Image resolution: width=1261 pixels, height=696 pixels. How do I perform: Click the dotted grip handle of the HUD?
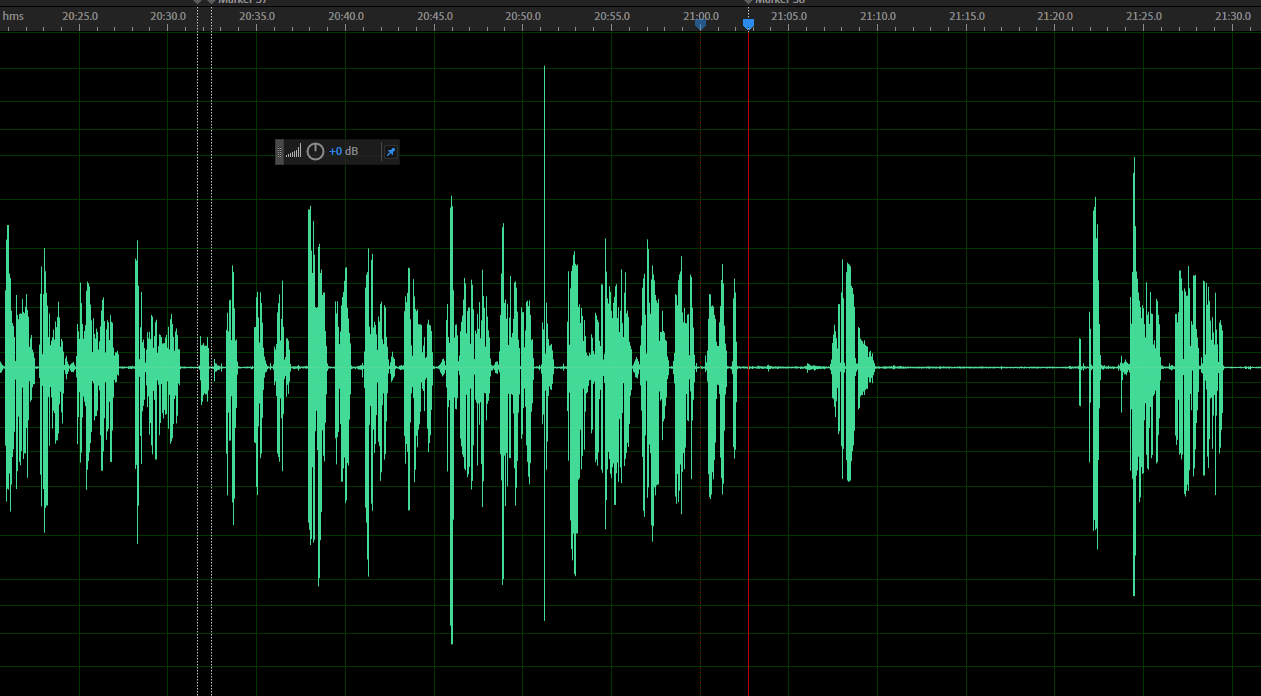pos(279,152)
